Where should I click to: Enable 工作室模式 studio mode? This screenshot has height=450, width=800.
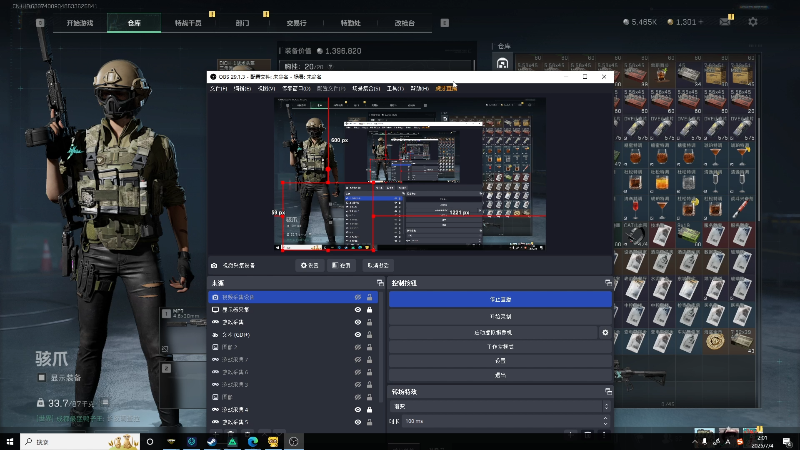click(x=500, y=346)
